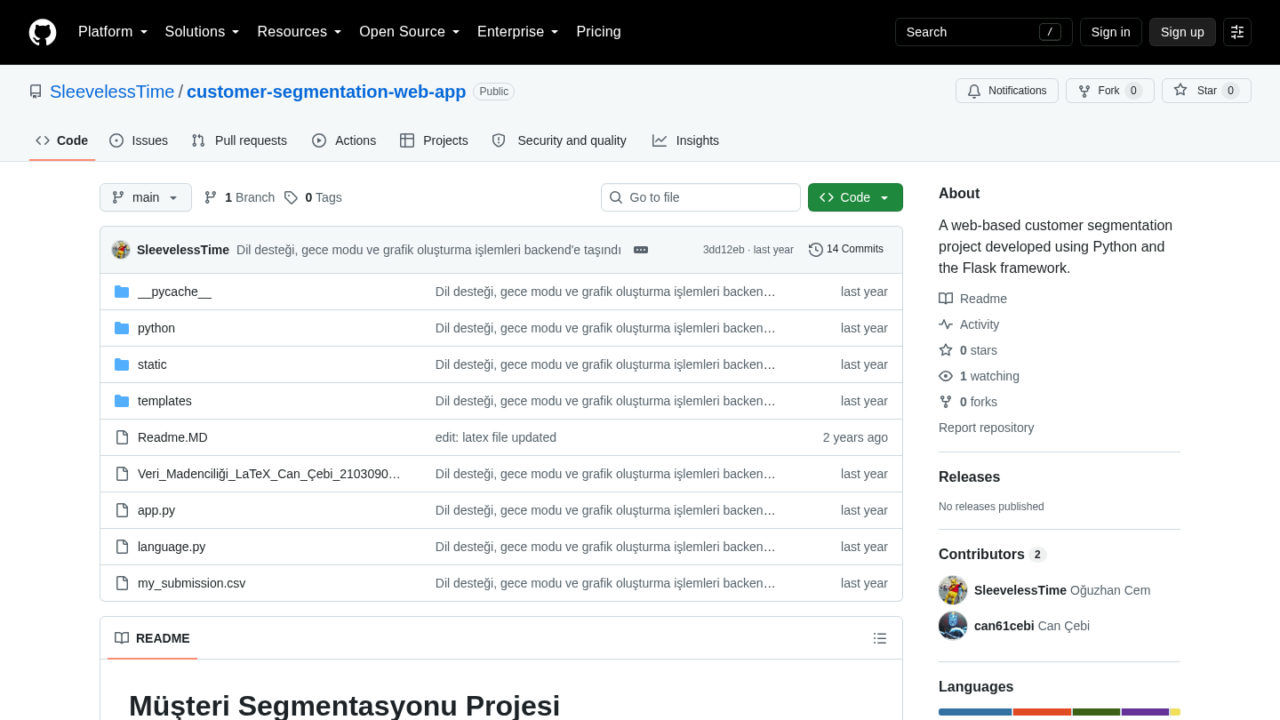Open the README outline list icon
Screen dimensions: 1280x720
pyautogui.click(x=880, y=638)
